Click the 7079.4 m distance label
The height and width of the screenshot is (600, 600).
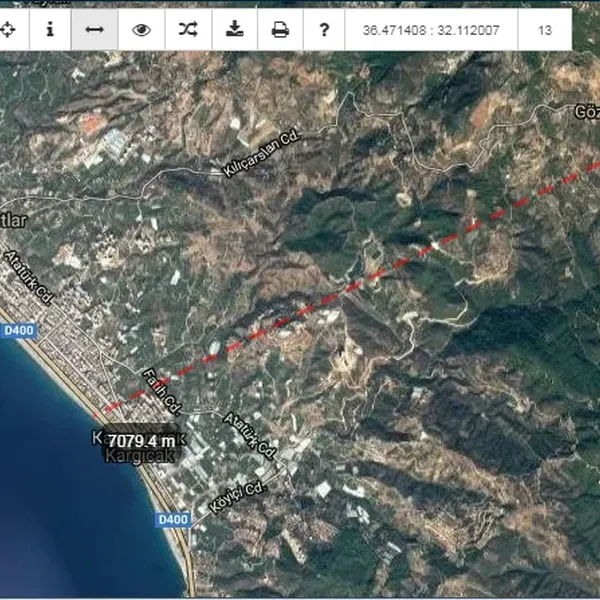click(x=142, y=441)
